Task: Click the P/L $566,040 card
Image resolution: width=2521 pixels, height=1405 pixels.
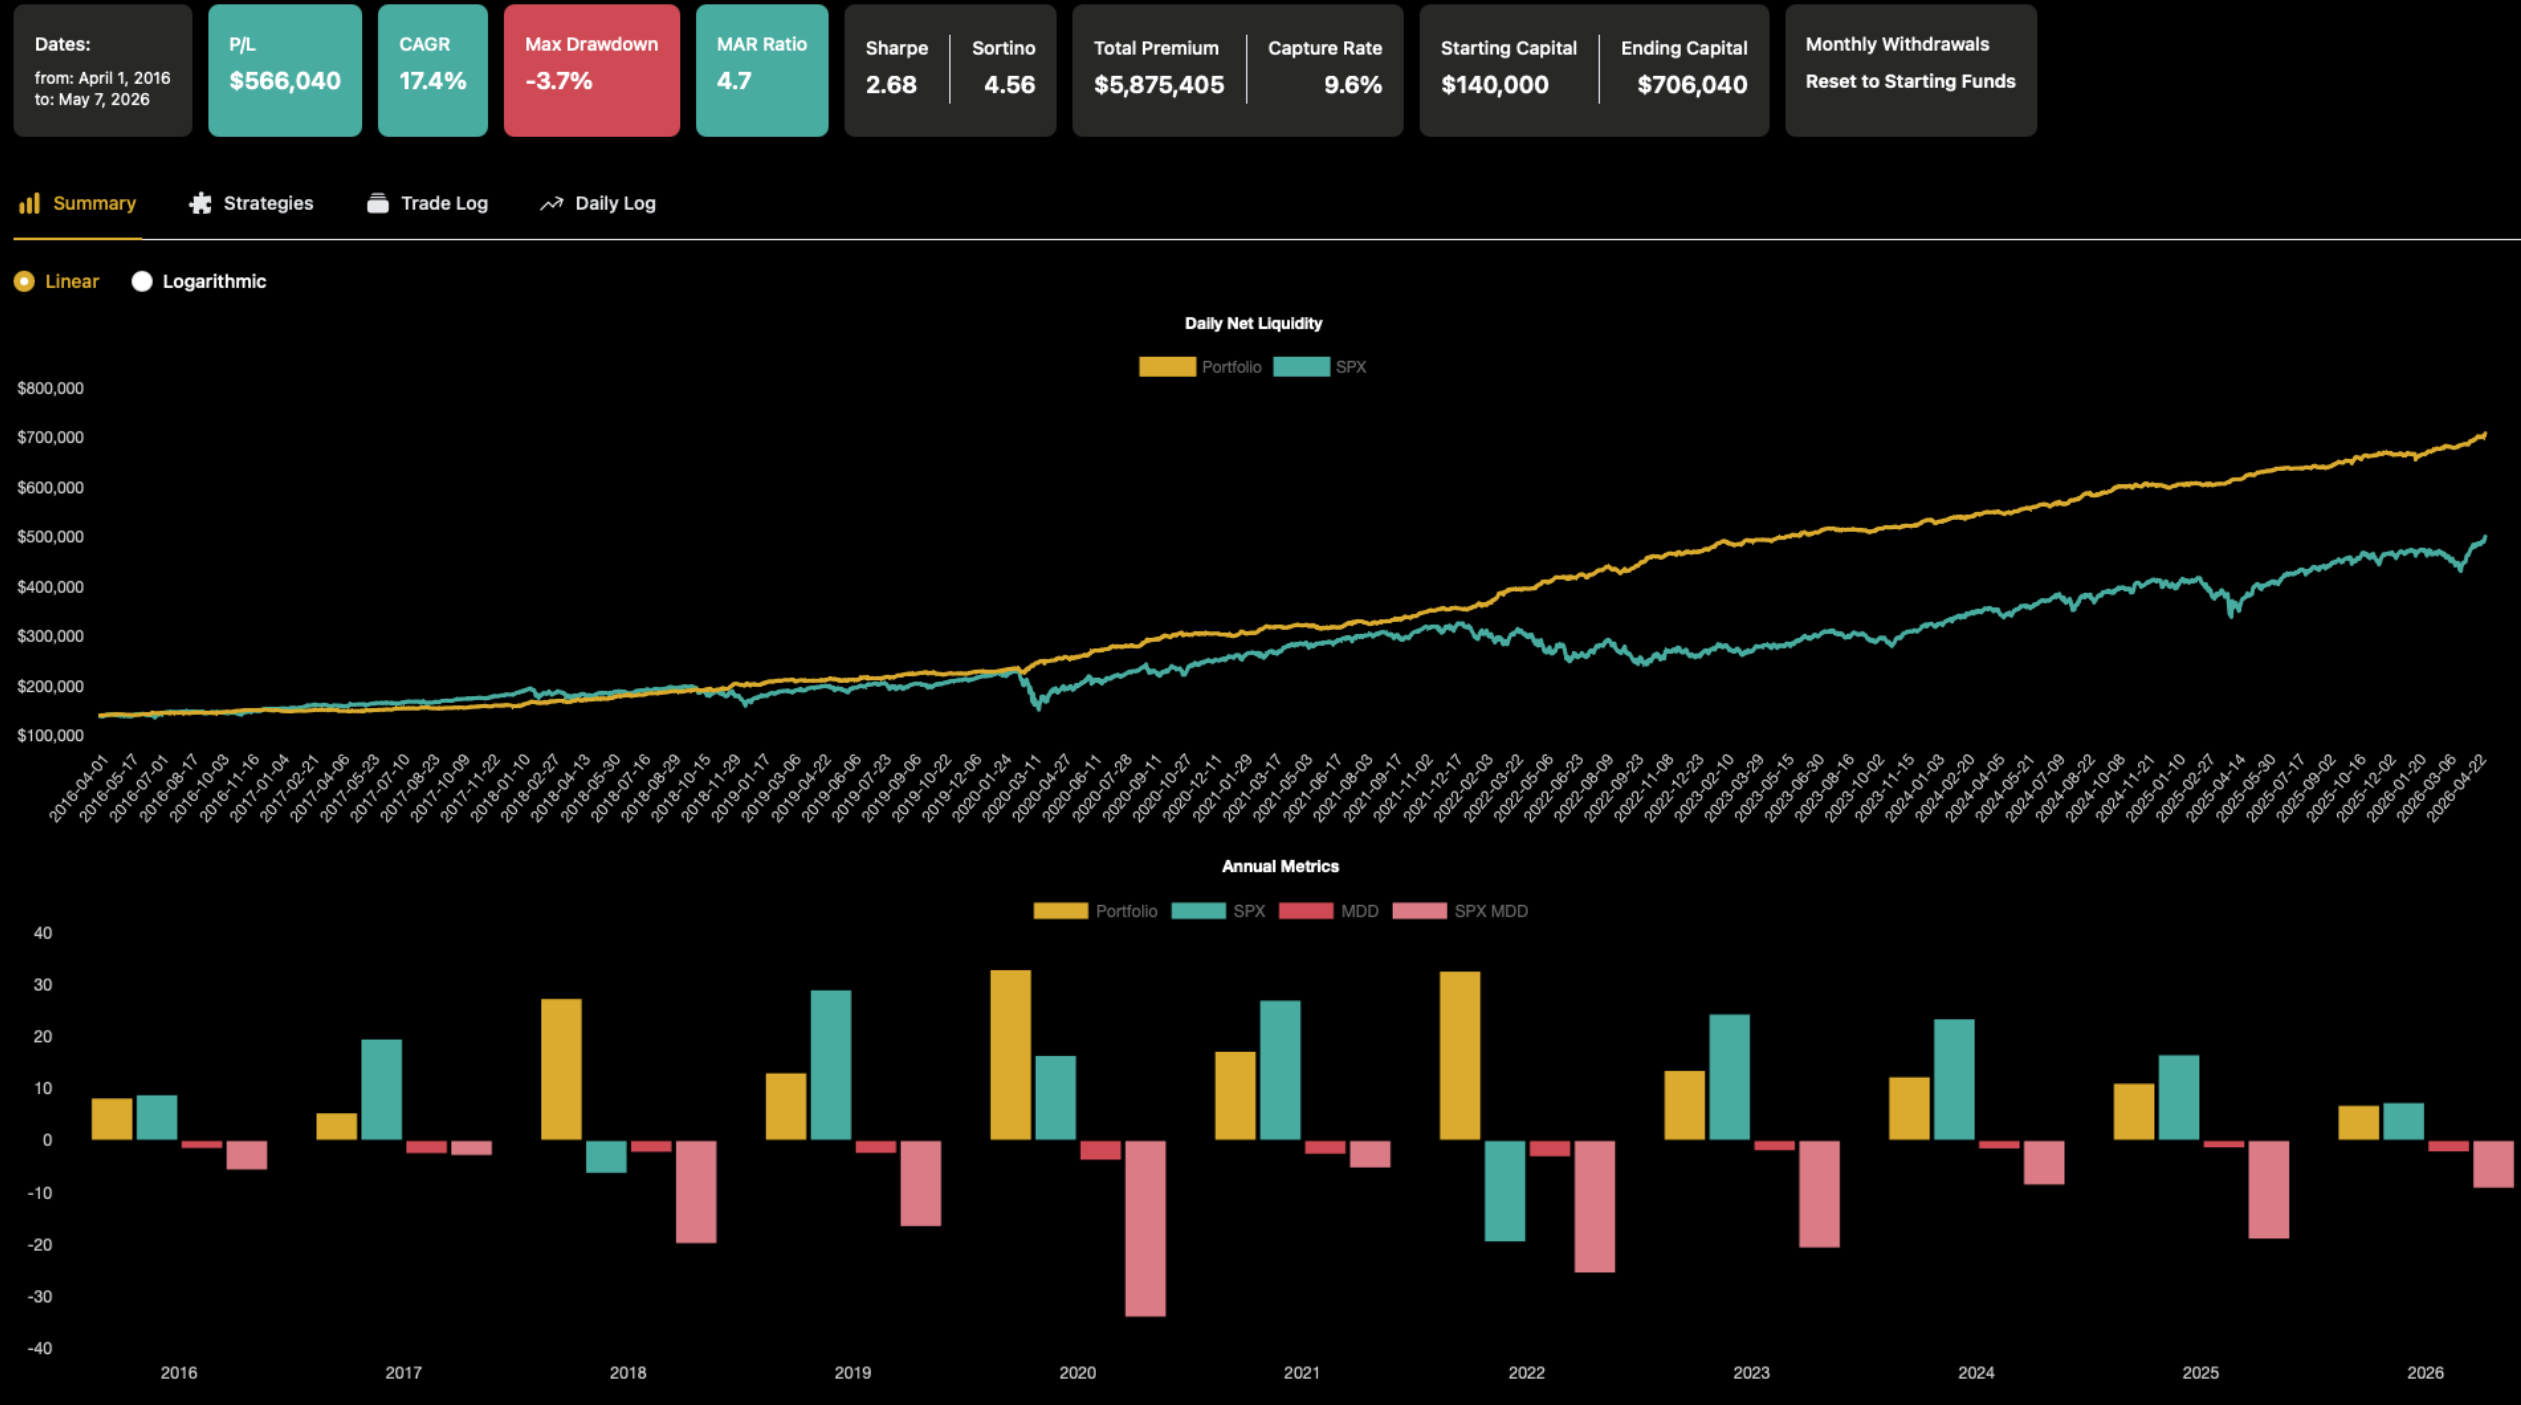Action: [285, 70]
